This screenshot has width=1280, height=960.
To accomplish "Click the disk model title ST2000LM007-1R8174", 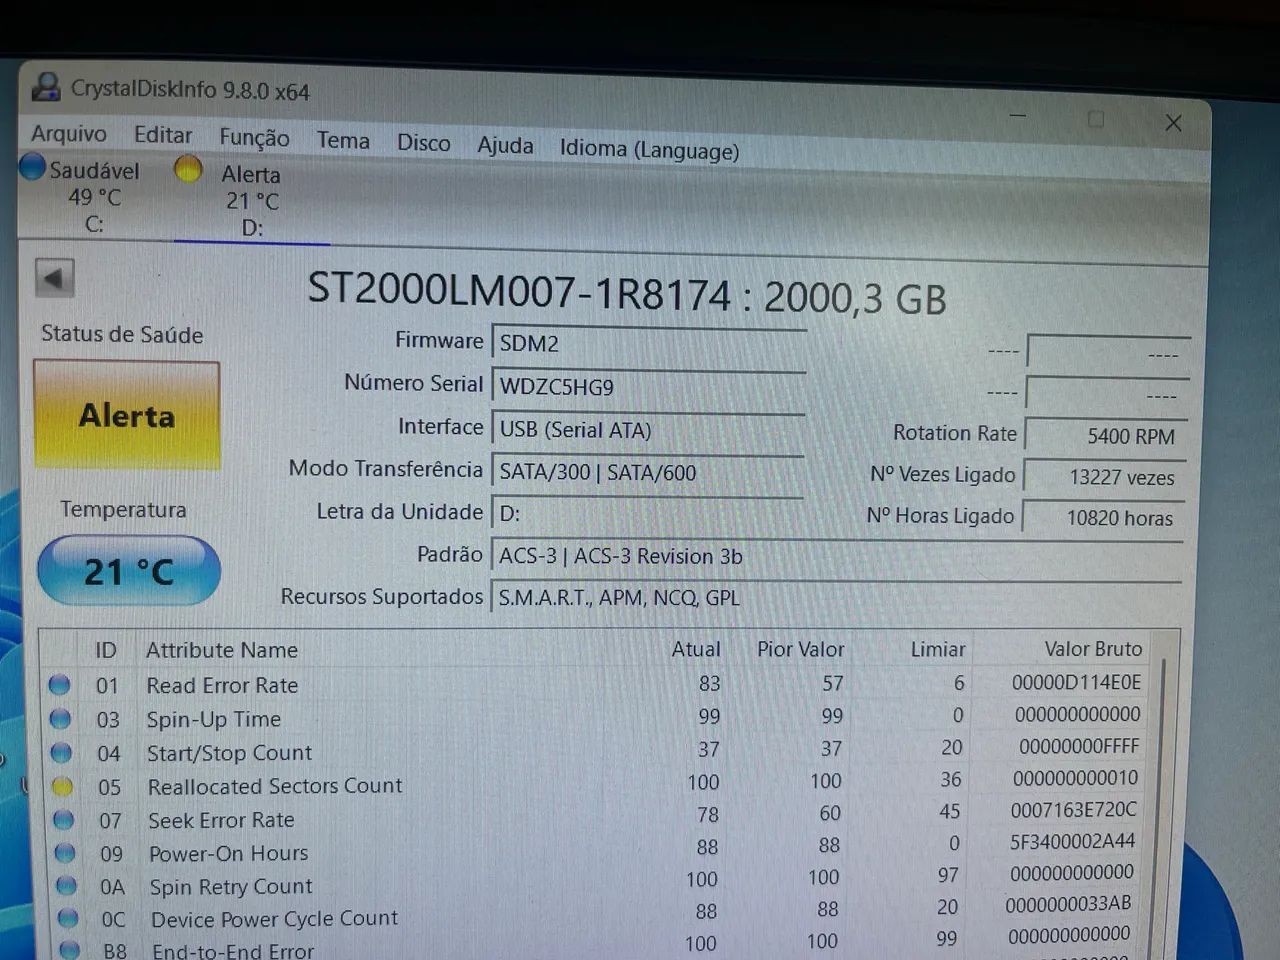I will pos(519,292).
